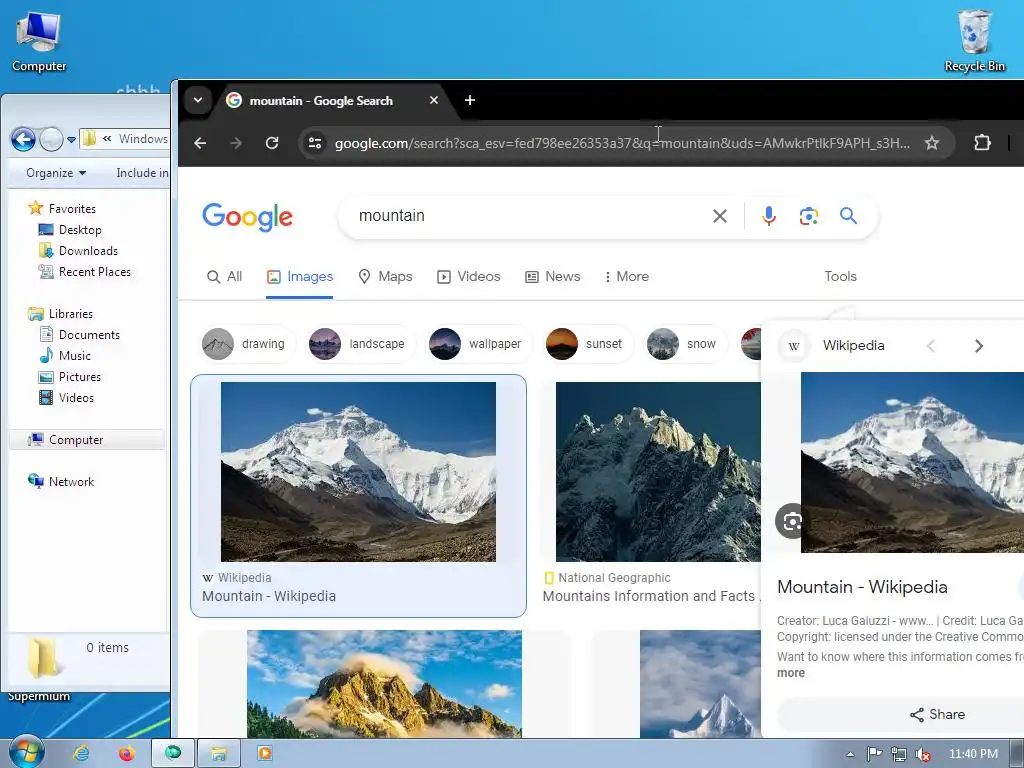Click the blue magnifier search button
This screenshot has height=768, width=1024.
click(x=848, y=216)
